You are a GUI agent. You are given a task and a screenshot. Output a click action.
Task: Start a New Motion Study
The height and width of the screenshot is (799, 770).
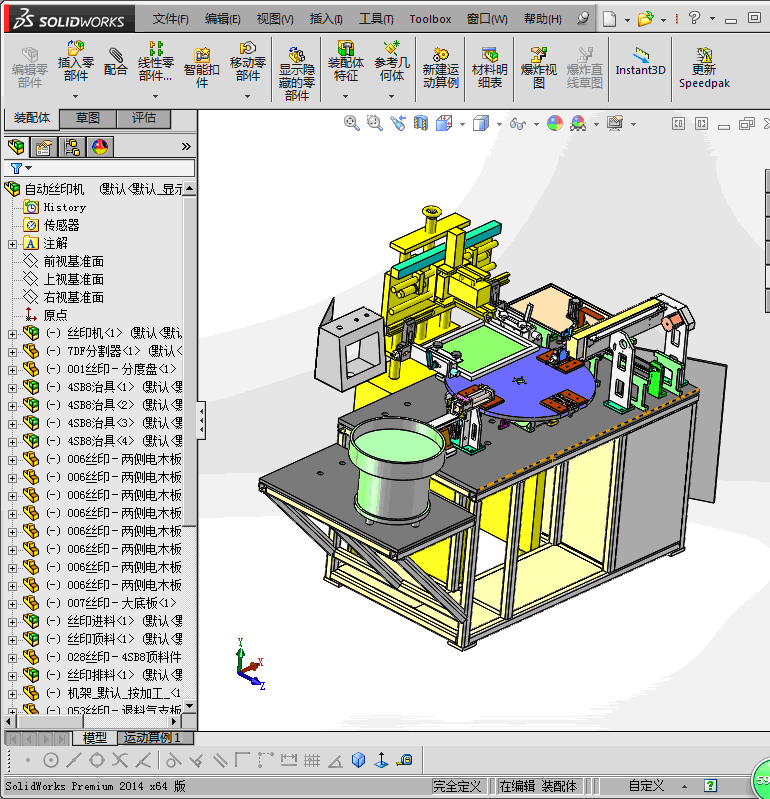point(441,67)
